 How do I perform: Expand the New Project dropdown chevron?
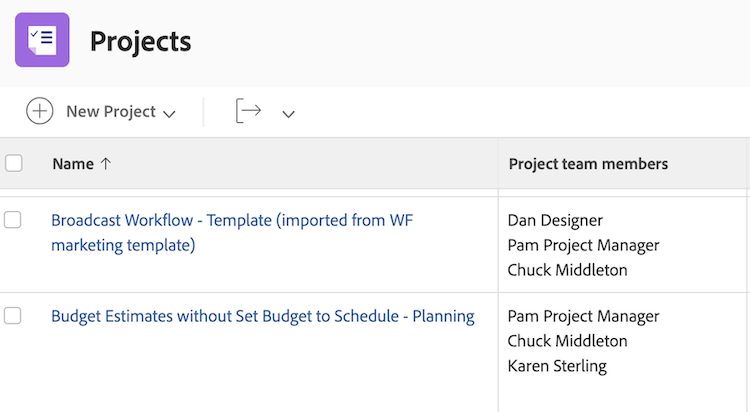[169, 113]
